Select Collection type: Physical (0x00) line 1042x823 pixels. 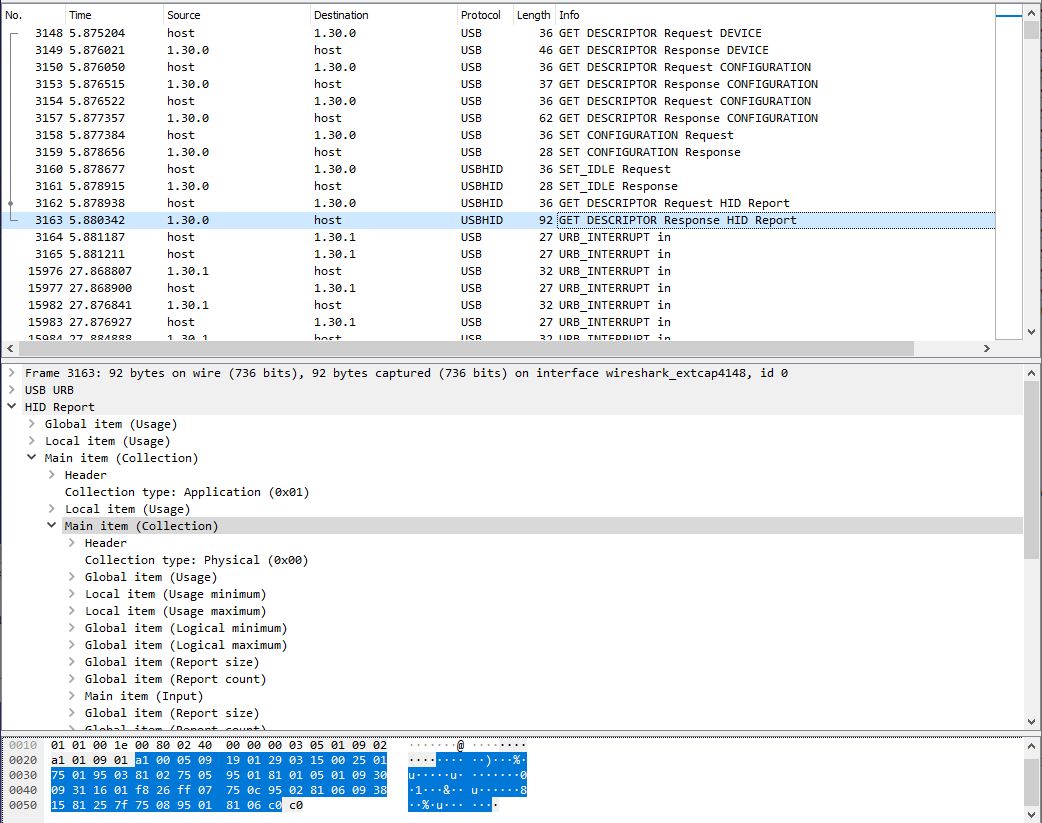(196, 560)
